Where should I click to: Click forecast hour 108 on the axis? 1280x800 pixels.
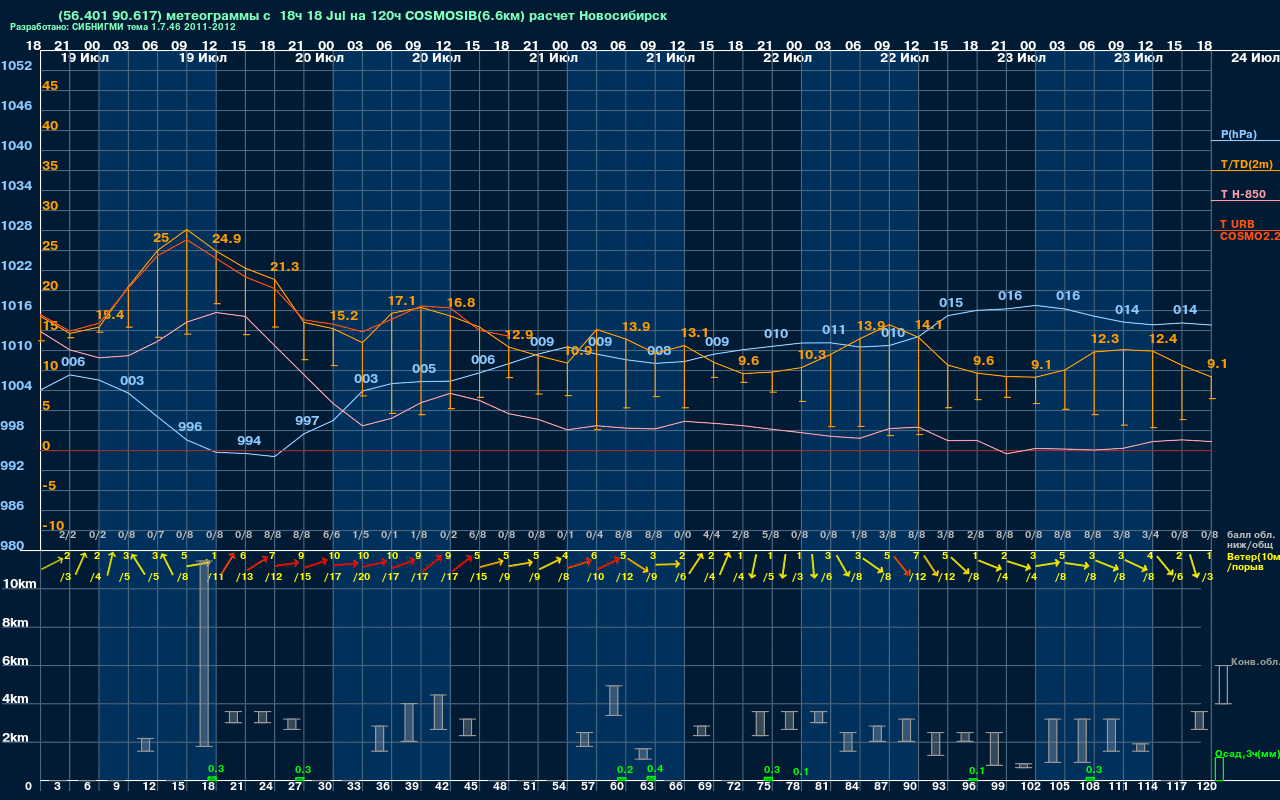pos(1089,787)
